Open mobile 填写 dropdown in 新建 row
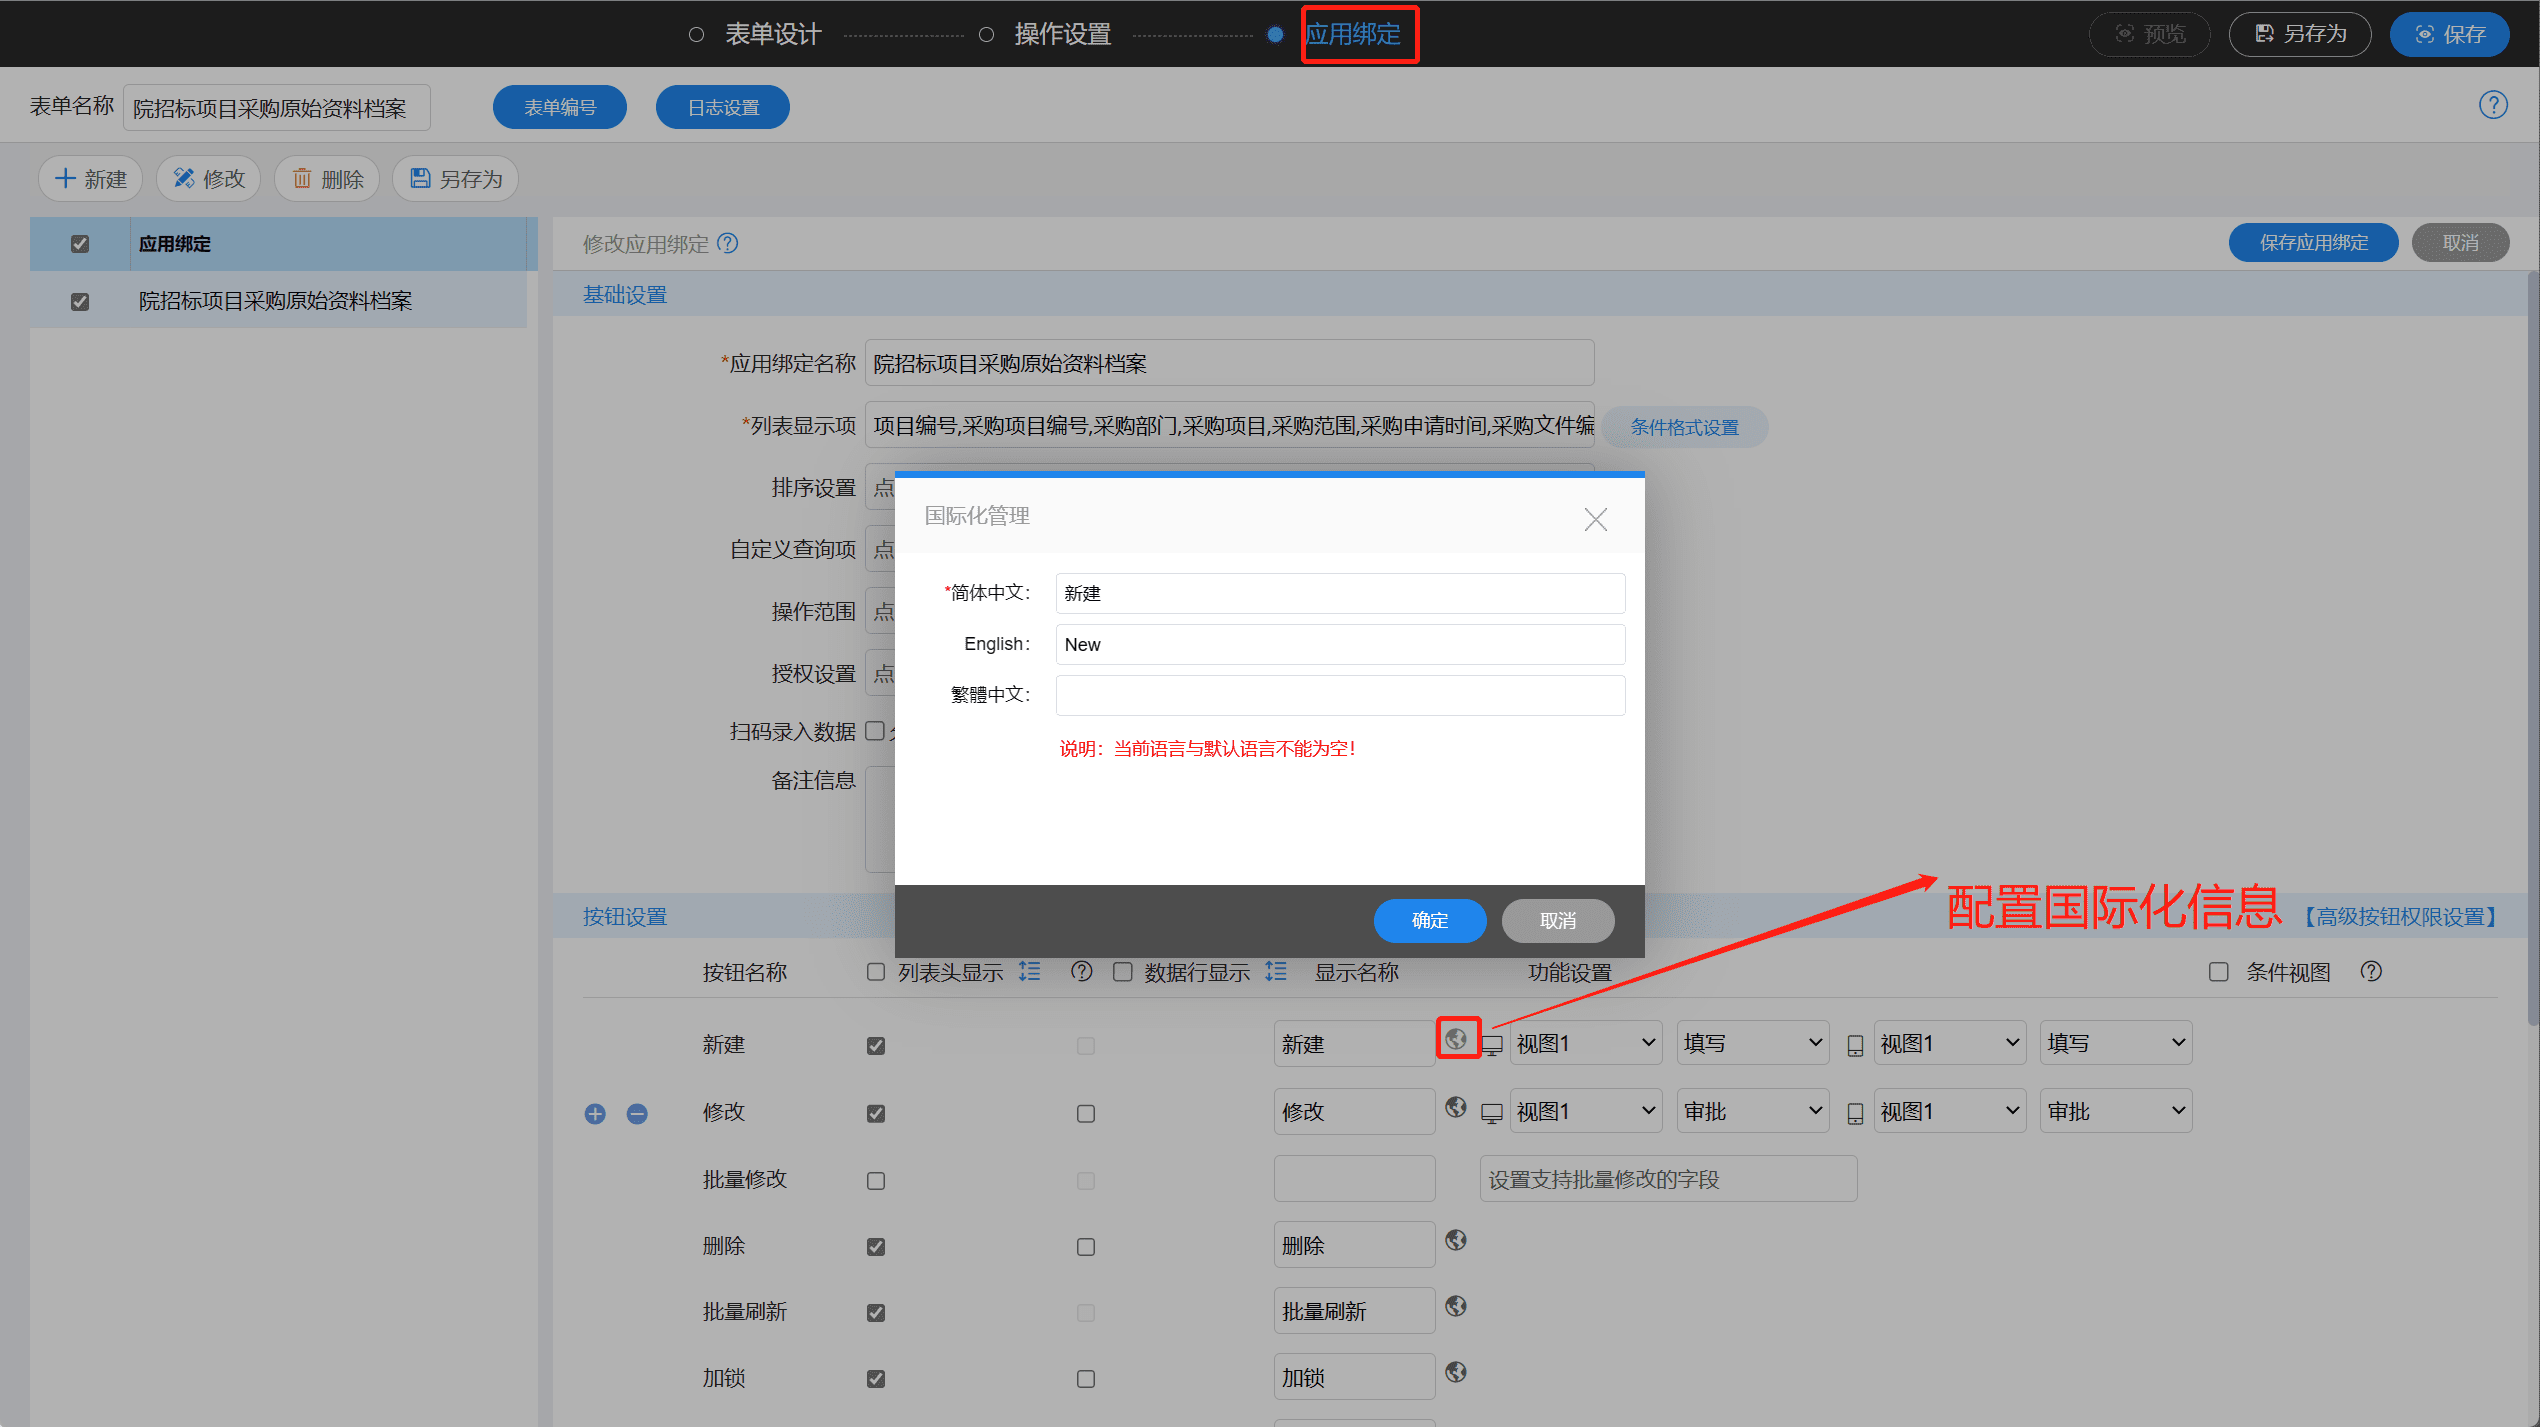The height and width of the screenshot is (1427, 2540). [x=2116, y=1043]
